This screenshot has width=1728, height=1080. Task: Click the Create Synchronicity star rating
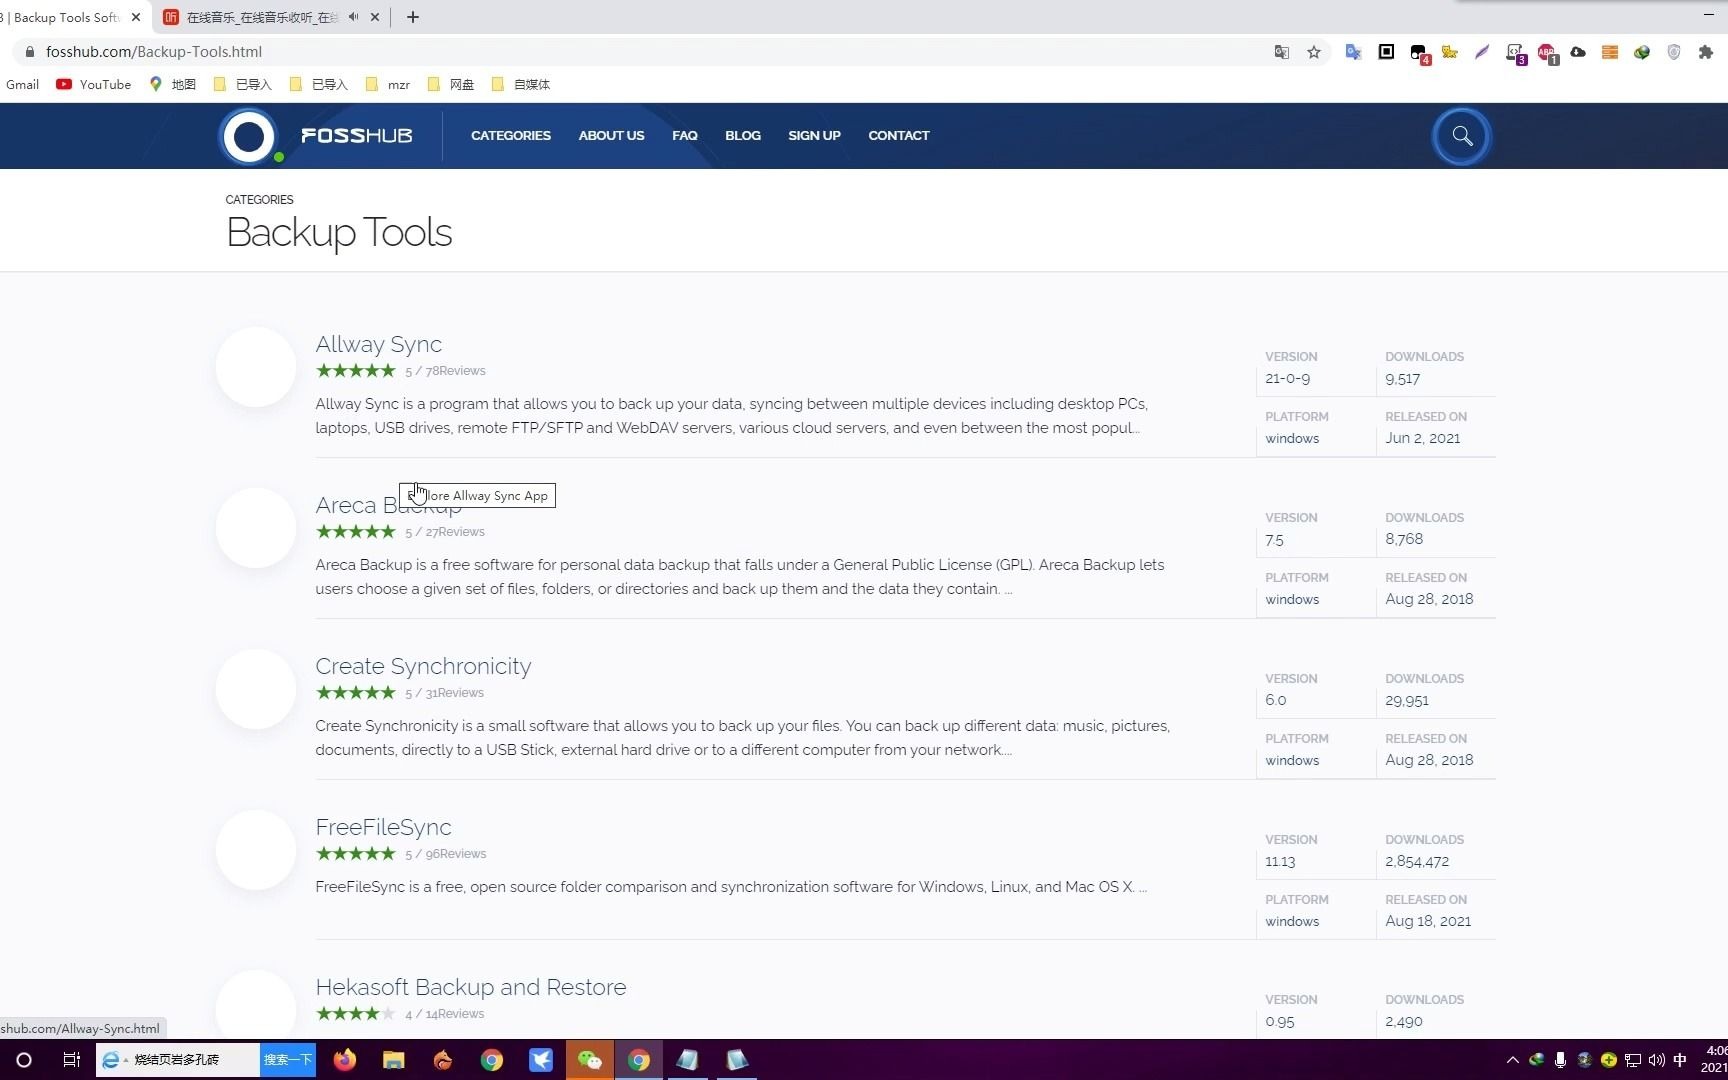356,692
